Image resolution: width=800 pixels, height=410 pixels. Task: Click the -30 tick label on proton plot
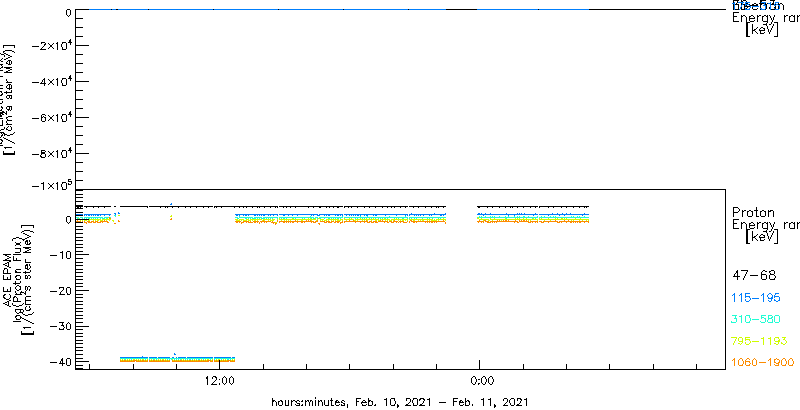[61, 326]
